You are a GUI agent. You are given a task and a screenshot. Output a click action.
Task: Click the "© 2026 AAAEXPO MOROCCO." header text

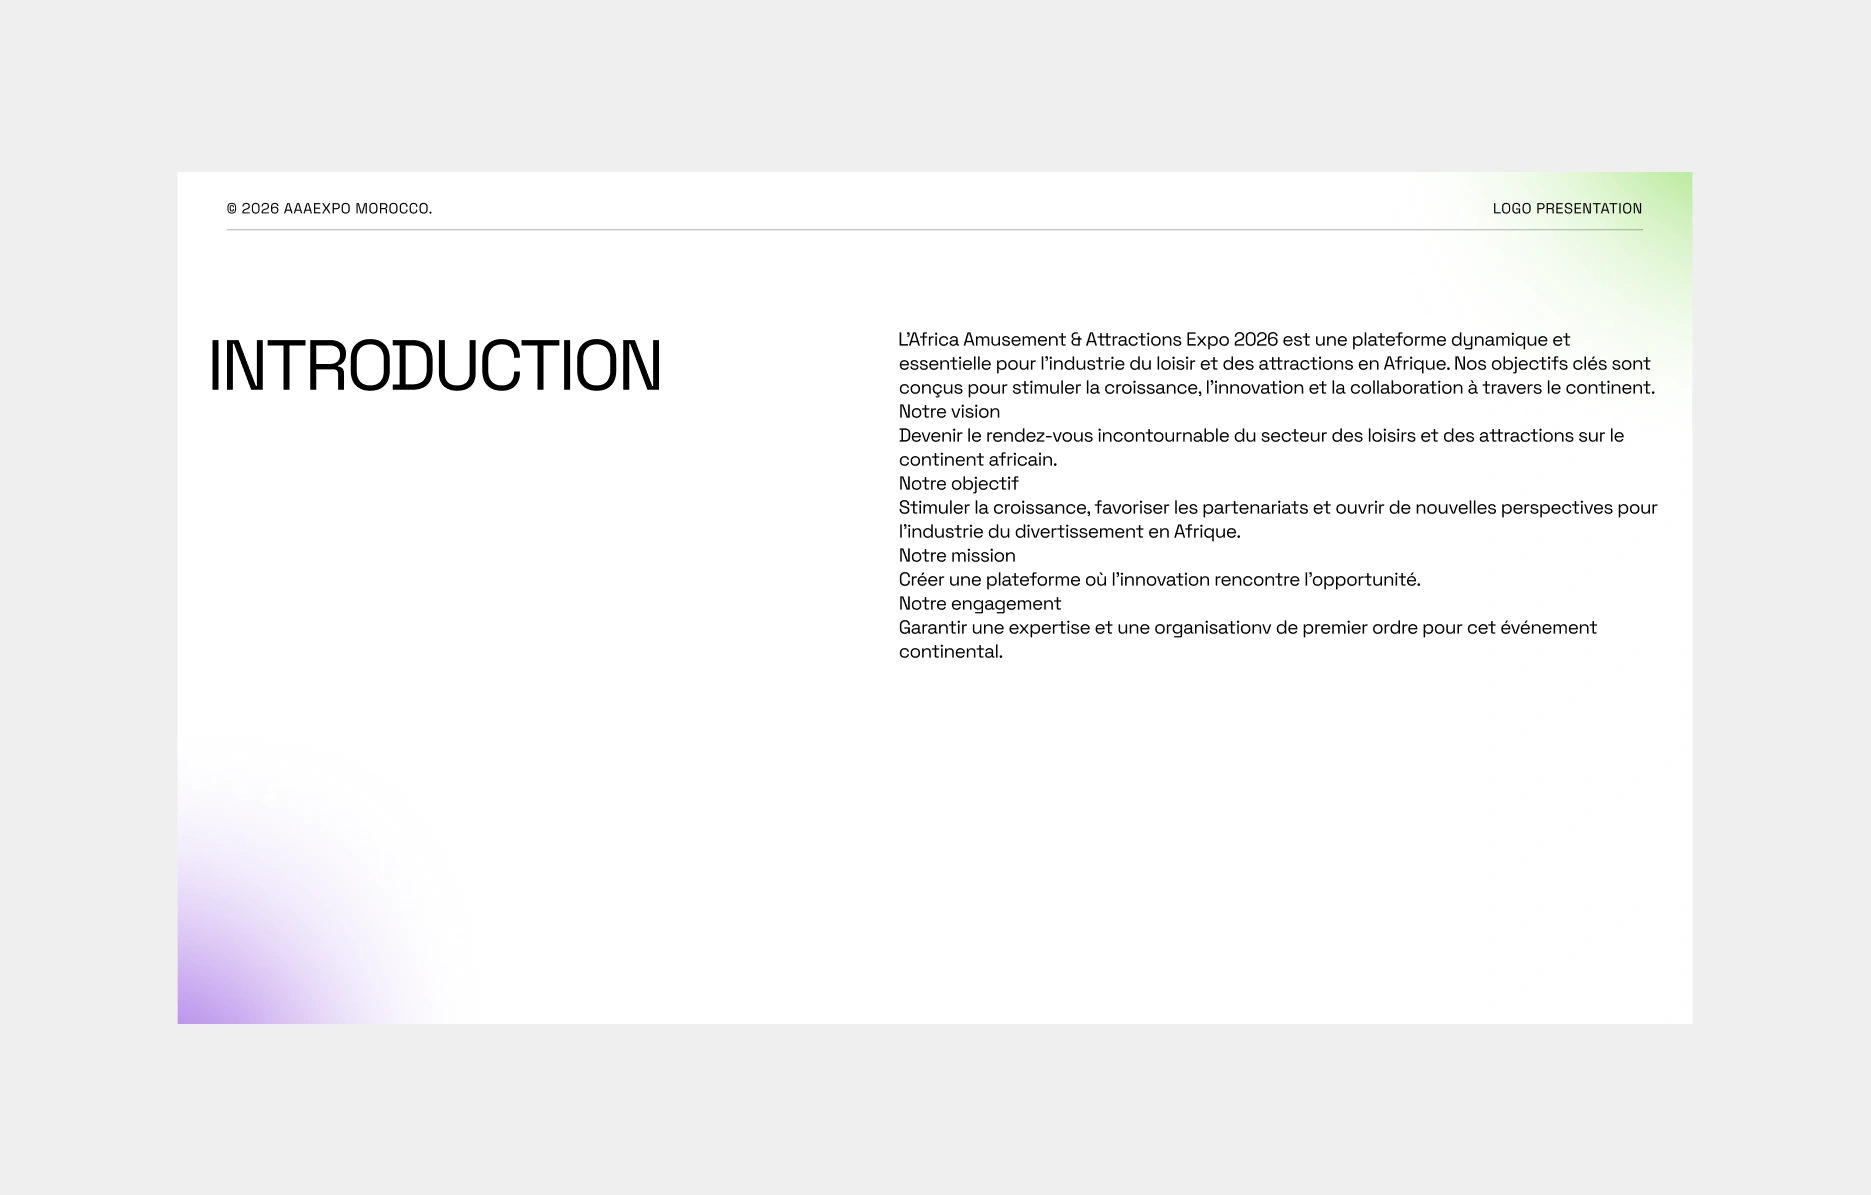point(329,209)
